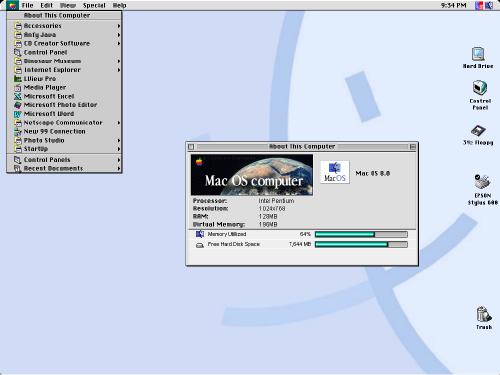Click the Microsoft Photo Editor icon
Screen dimensions: 500x375
(x=18, y=105)
